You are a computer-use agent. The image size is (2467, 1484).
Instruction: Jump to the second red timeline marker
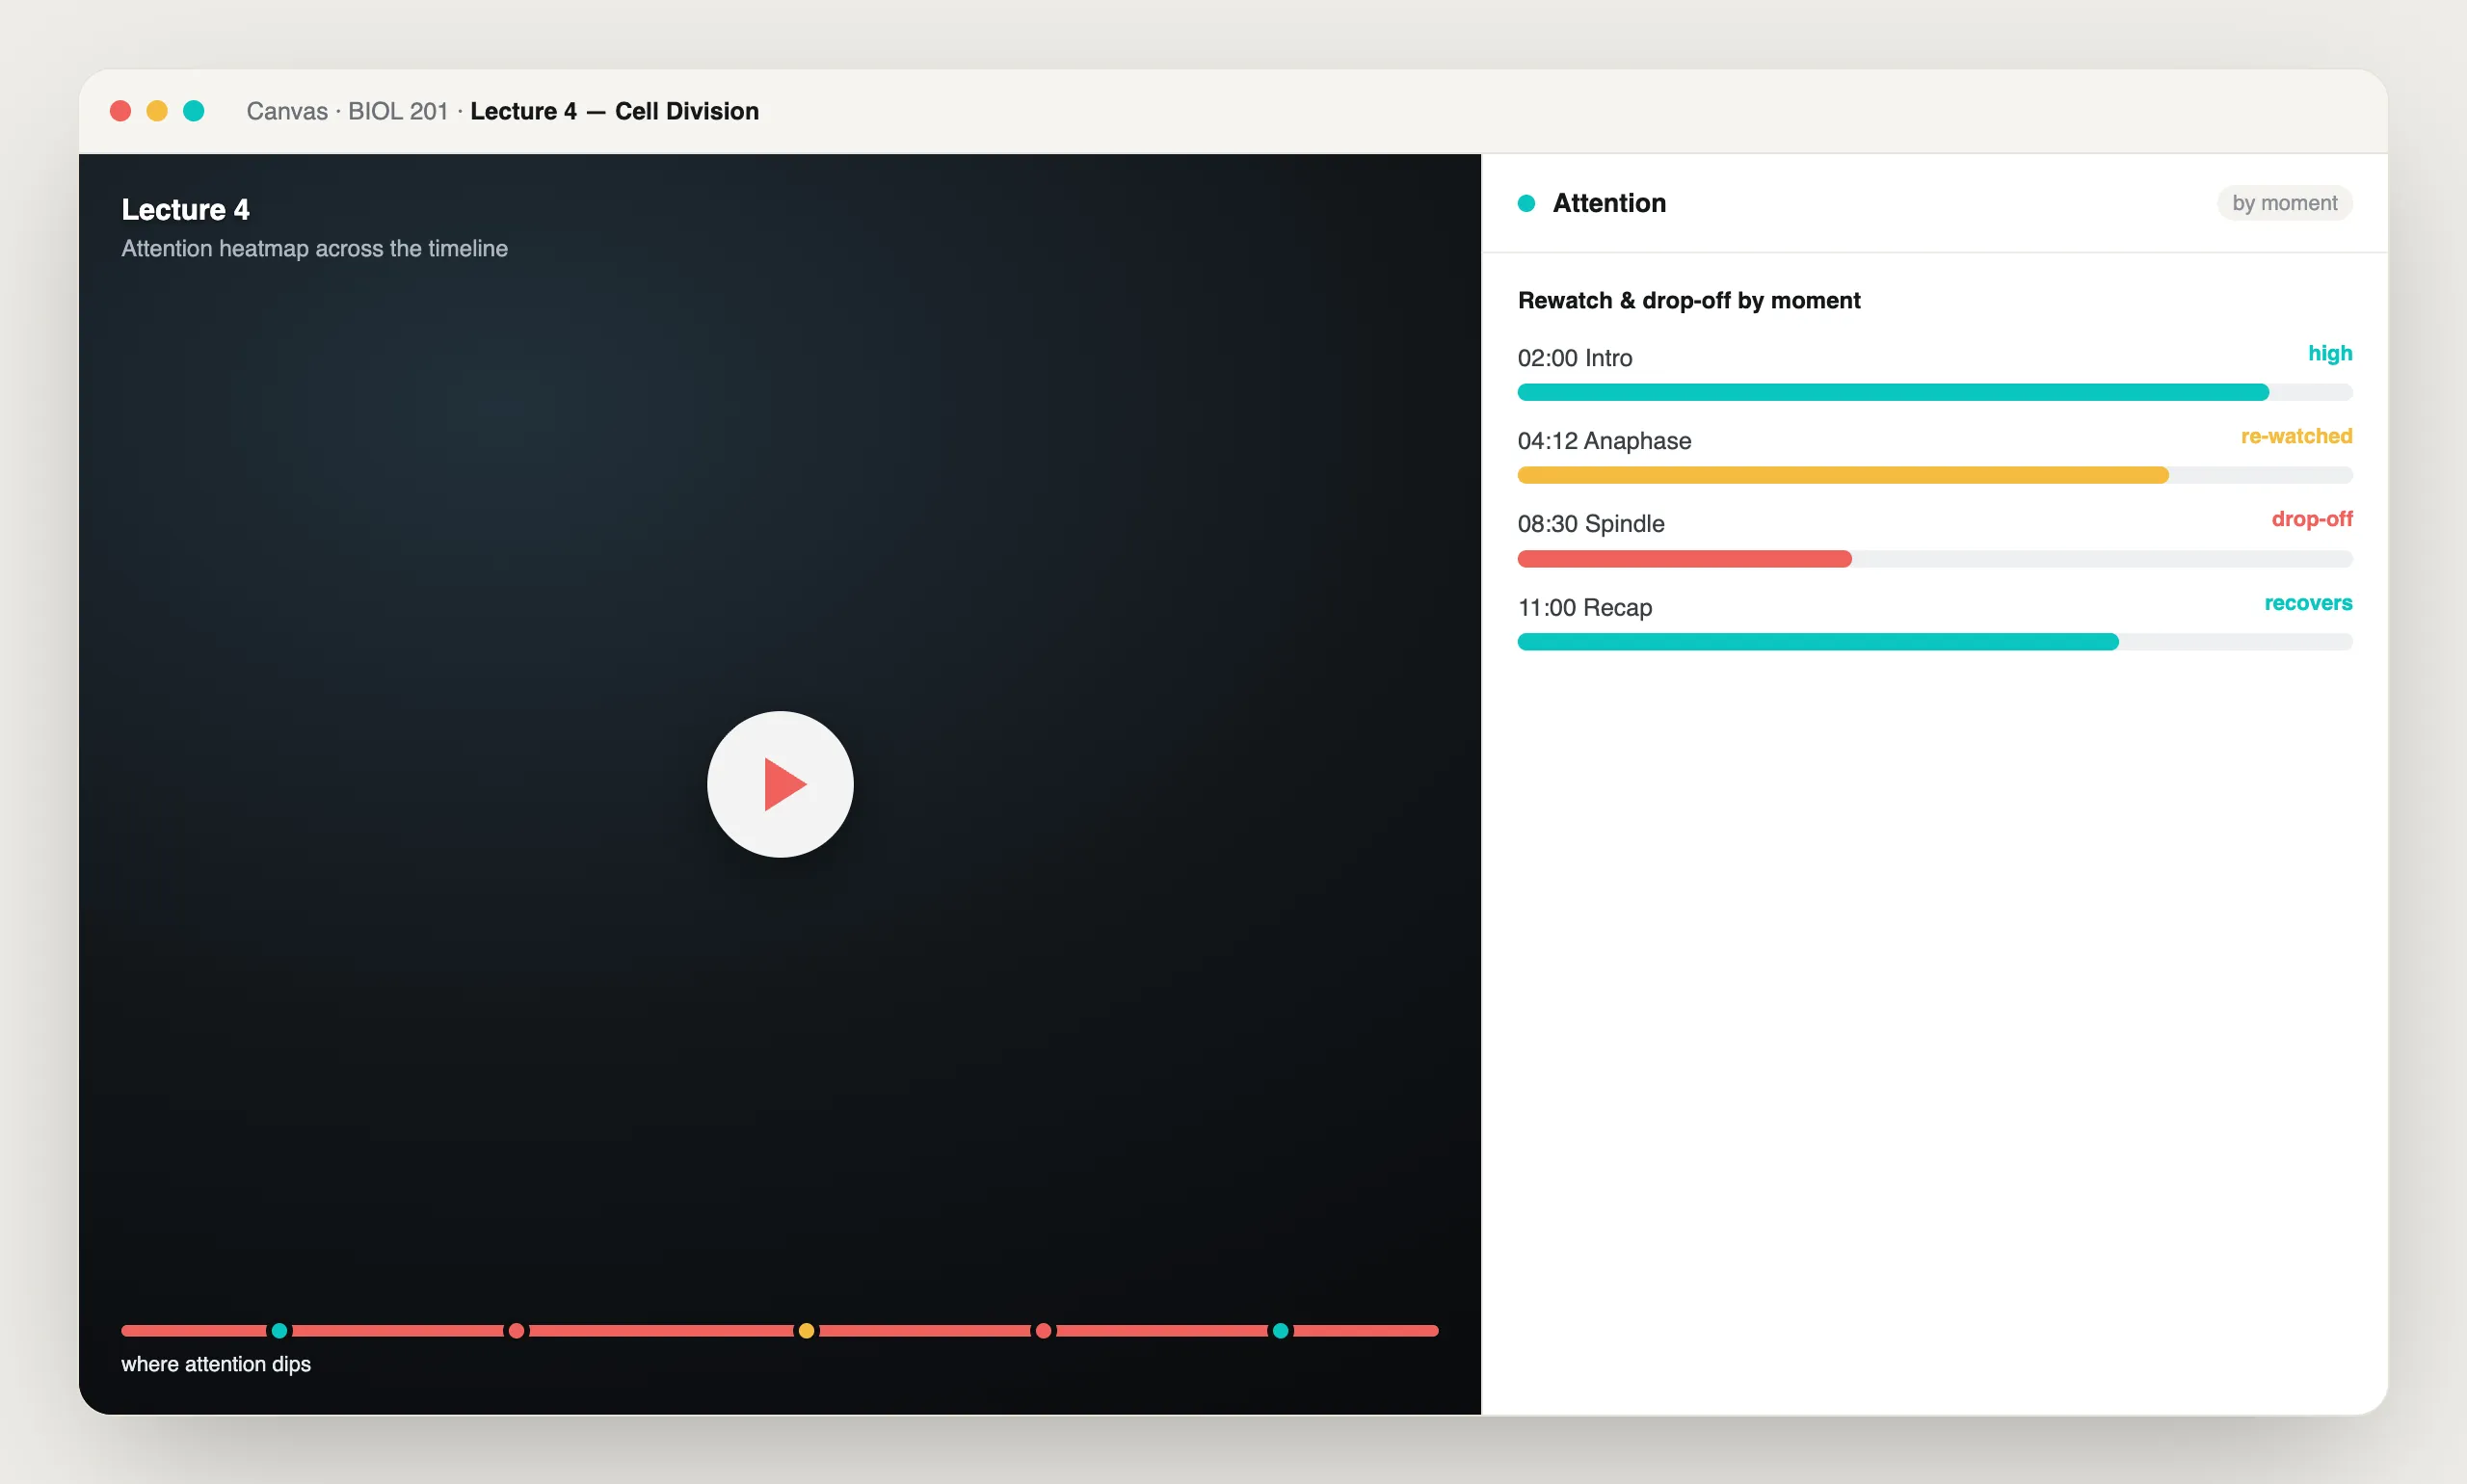click(x=1043, y=1330)
